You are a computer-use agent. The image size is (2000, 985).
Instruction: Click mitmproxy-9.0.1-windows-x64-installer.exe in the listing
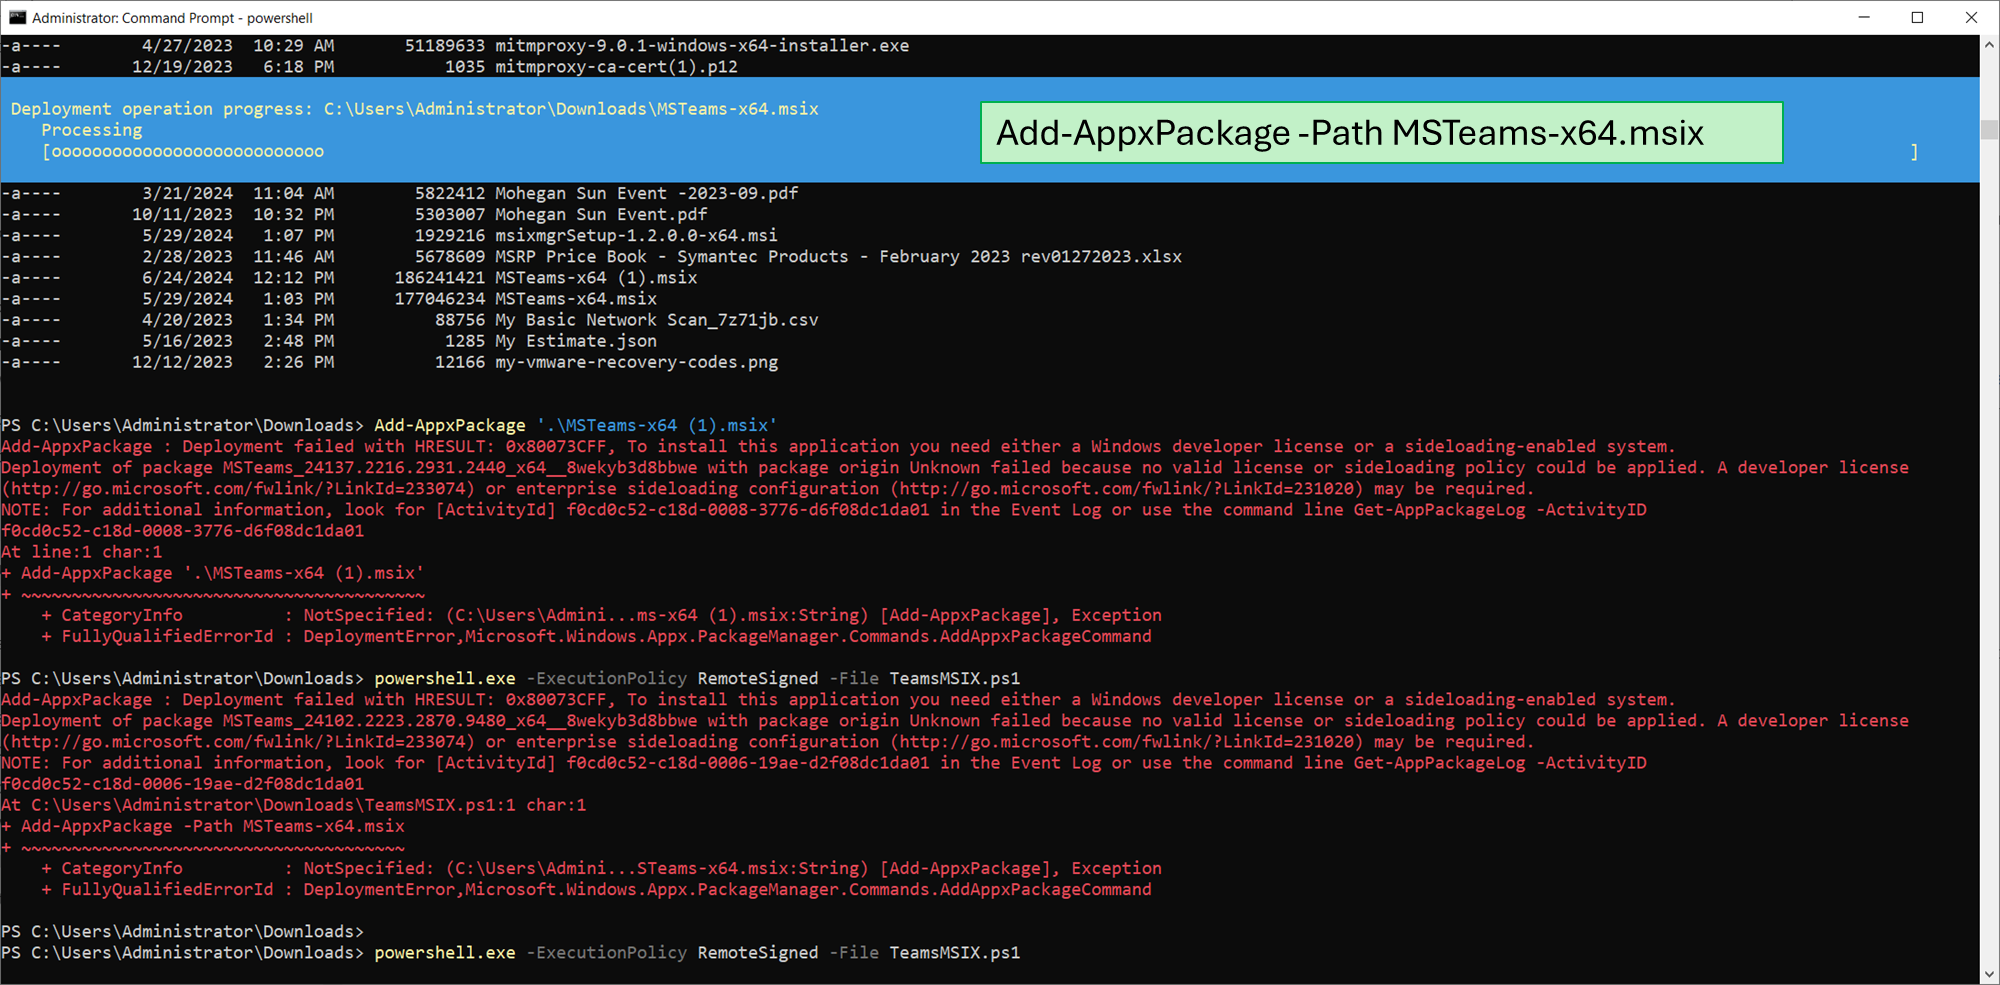point(701,46)
